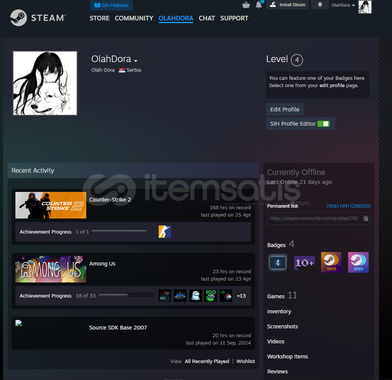Open the All Recently Played link

[207, 361]
